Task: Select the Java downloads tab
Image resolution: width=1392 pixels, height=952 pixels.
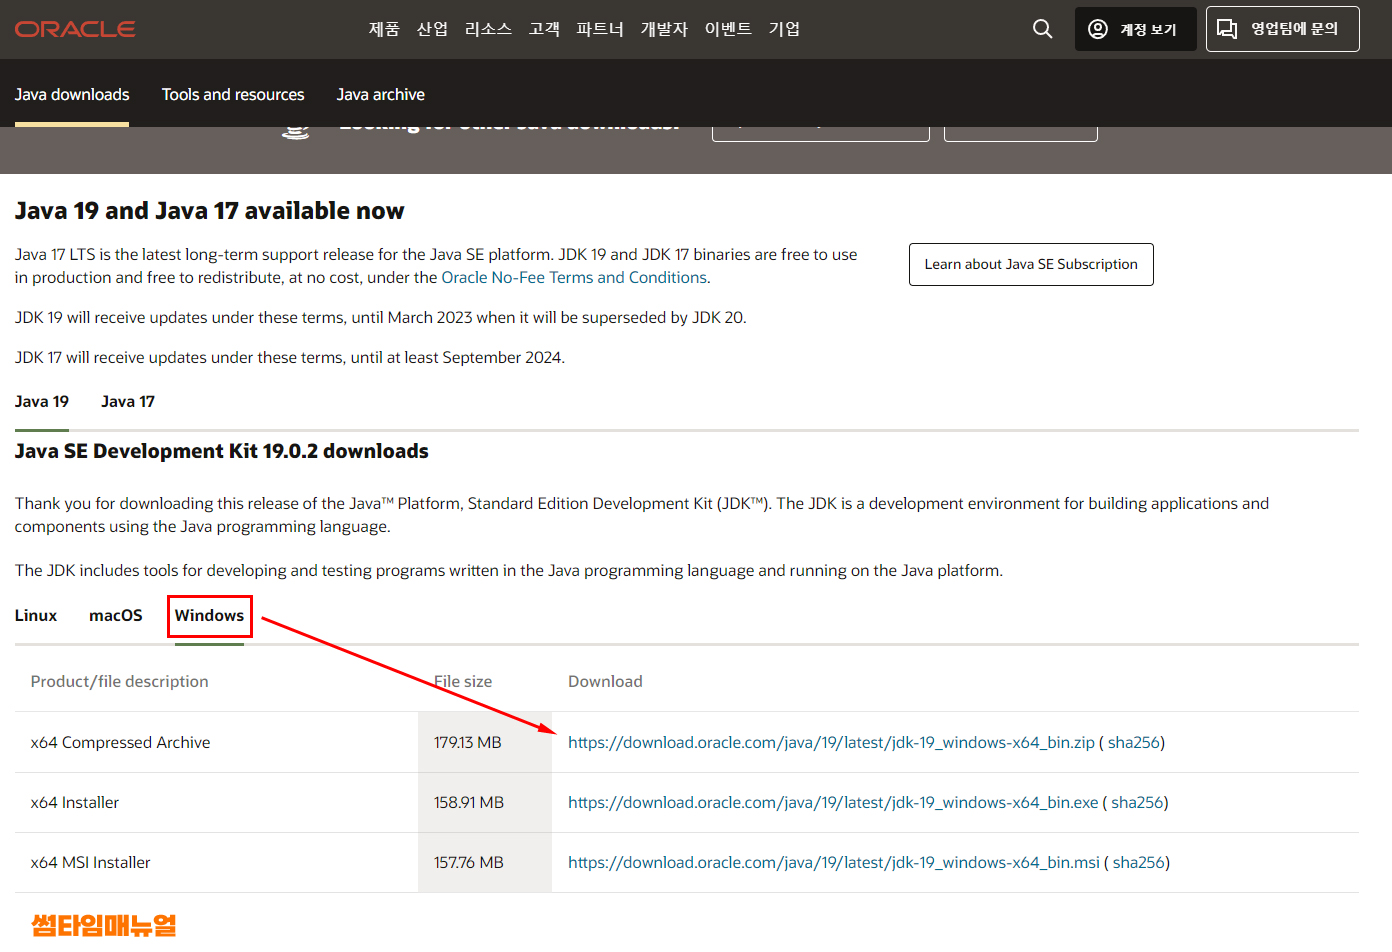Action: (x=72, y=94)
